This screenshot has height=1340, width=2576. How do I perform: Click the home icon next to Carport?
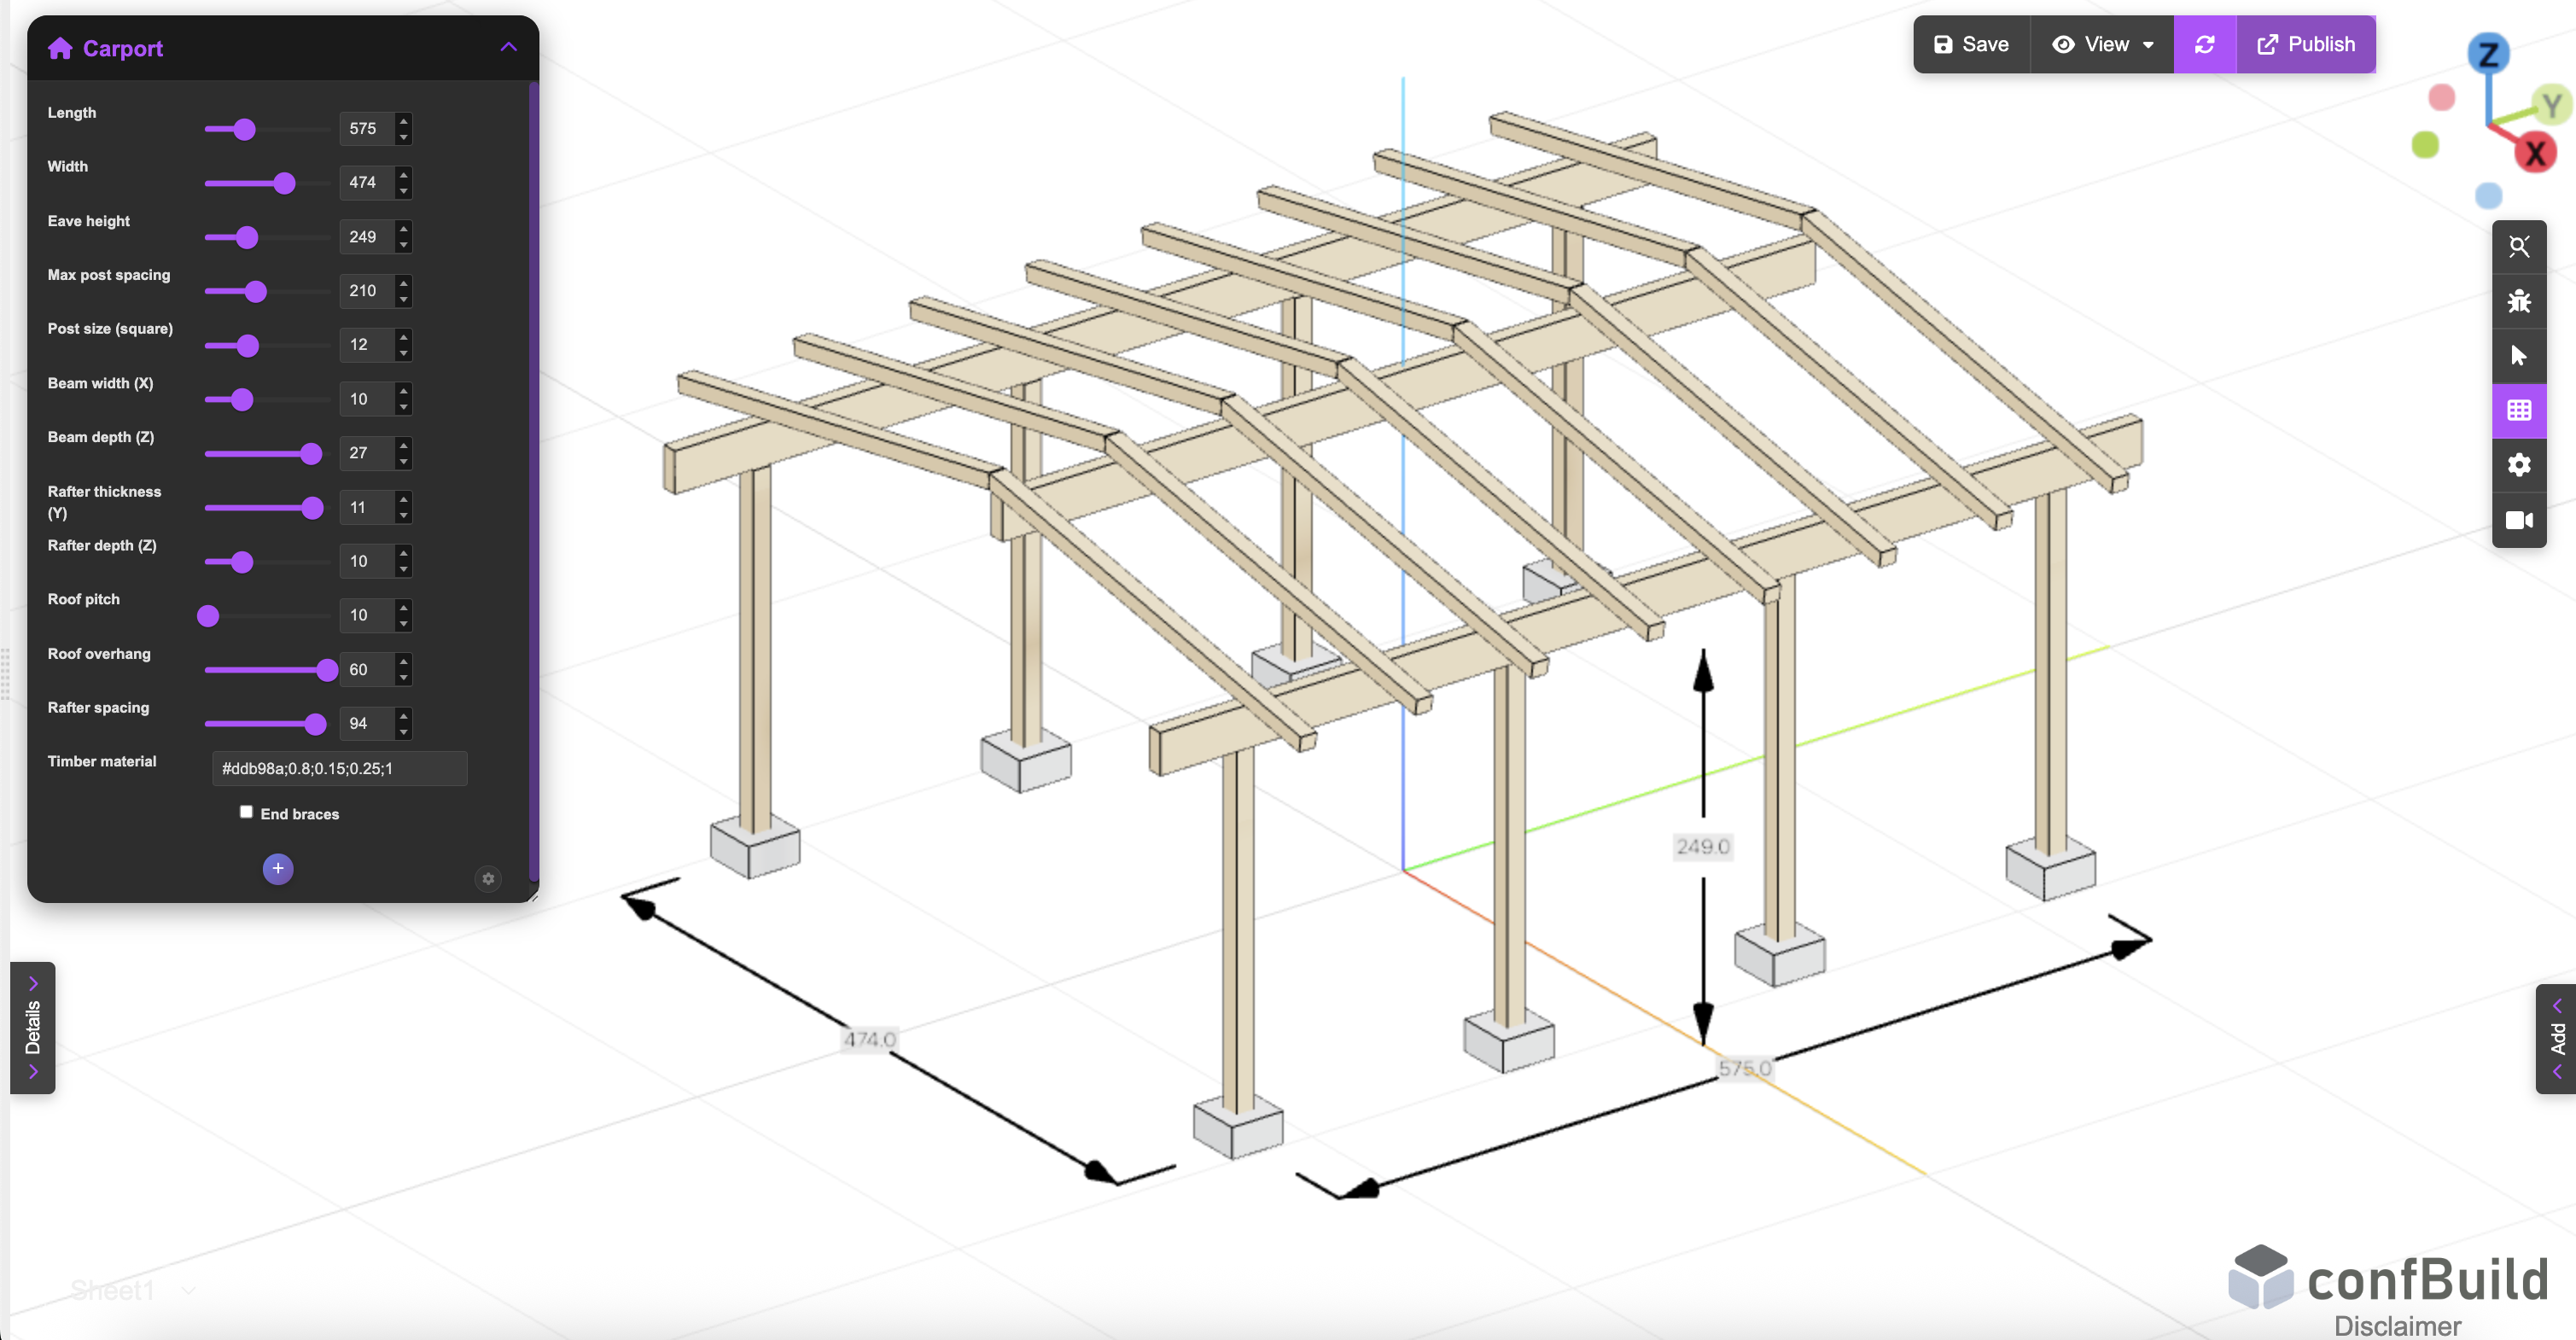click(59, 47)
